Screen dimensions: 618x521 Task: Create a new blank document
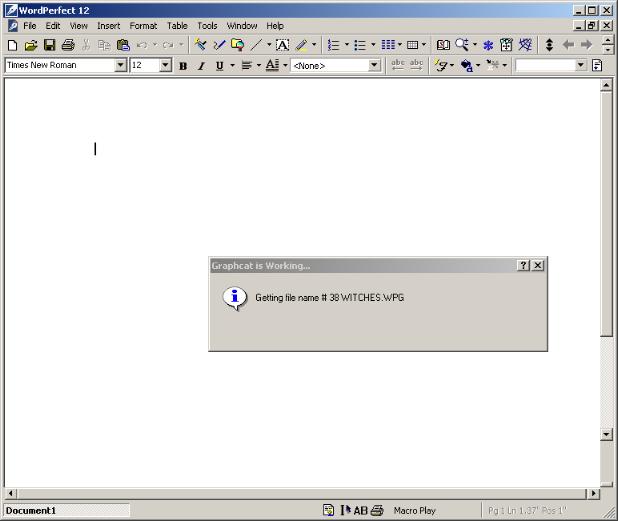(x=12, y=45)
